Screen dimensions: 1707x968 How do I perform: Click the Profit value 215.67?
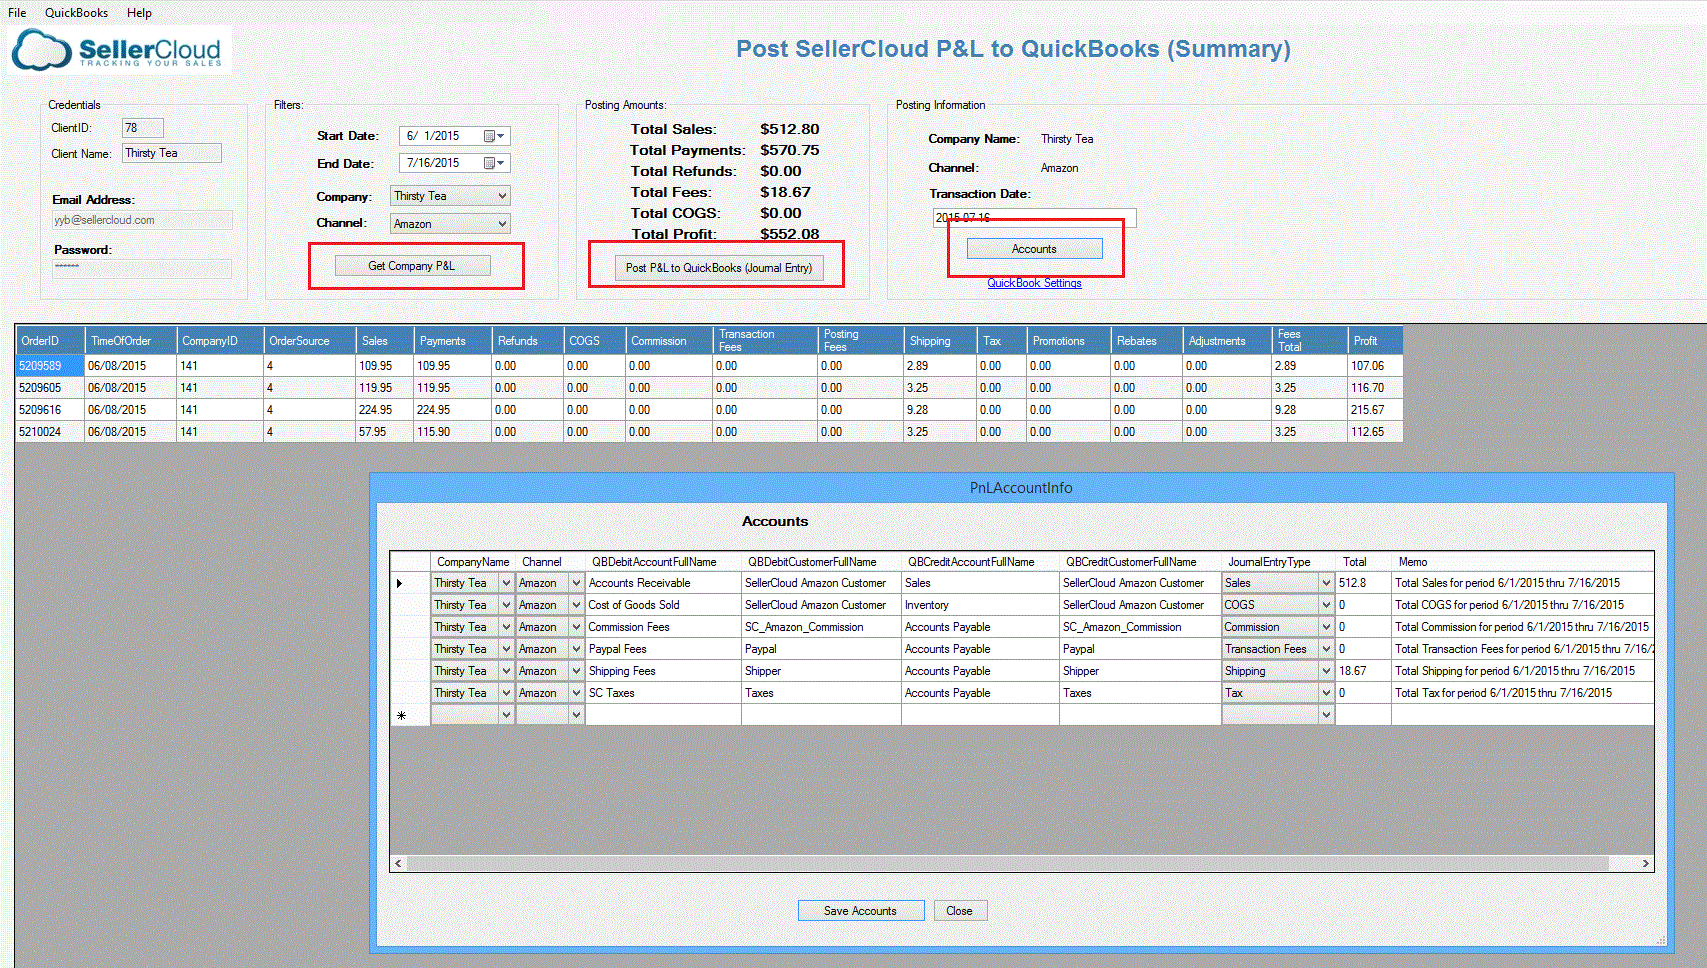pos(1375,410)
